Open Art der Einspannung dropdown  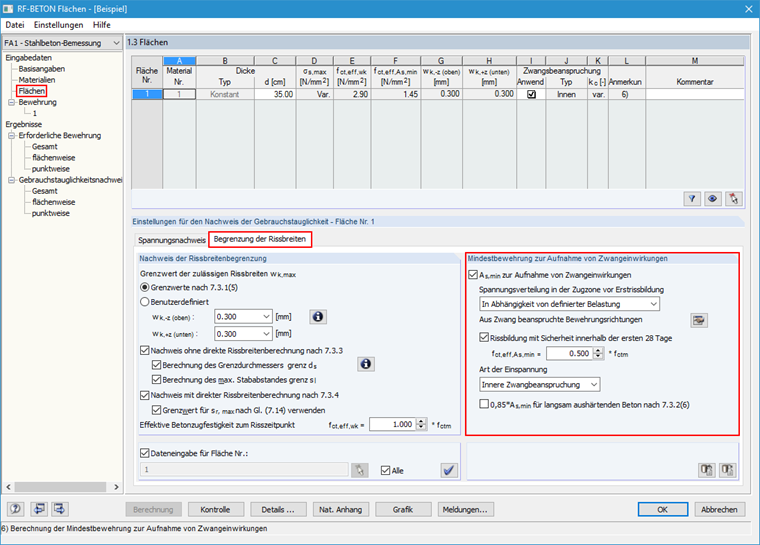click(x=594, y=385)
